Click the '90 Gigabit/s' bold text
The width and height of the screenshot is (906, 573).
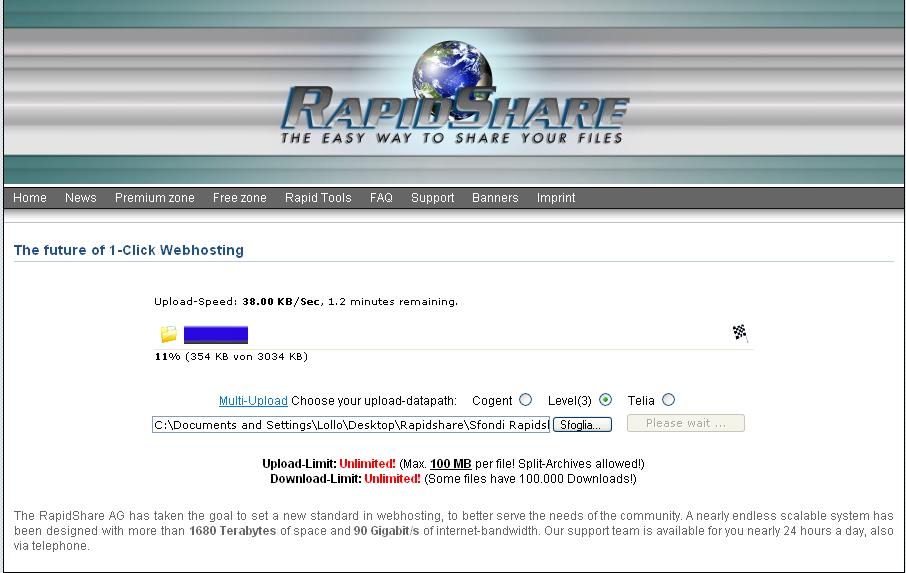coord(387,531)
